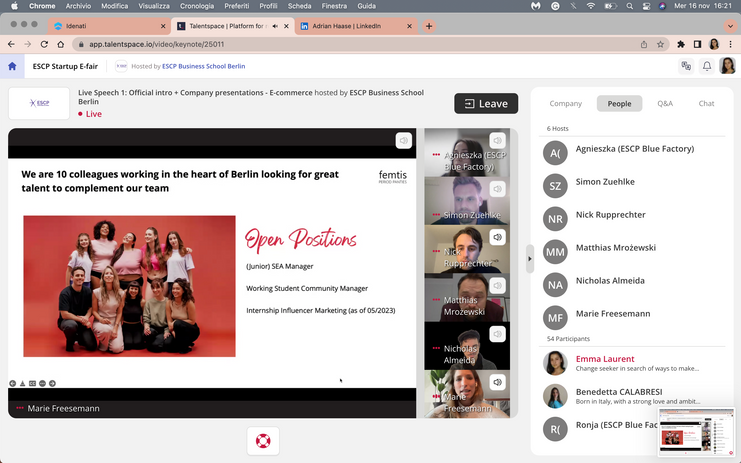Switch to the People tab
This screenshot has height=463, width=741.
pos(619,103)
